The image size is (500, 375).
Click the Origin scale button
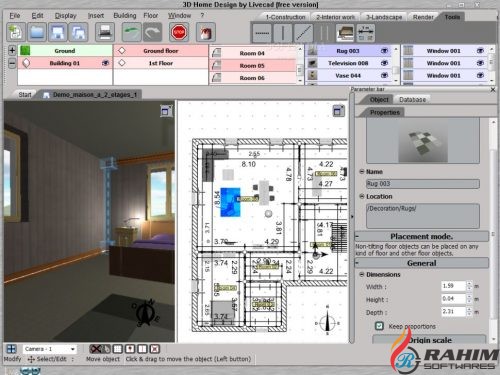(x=430, y=339)
